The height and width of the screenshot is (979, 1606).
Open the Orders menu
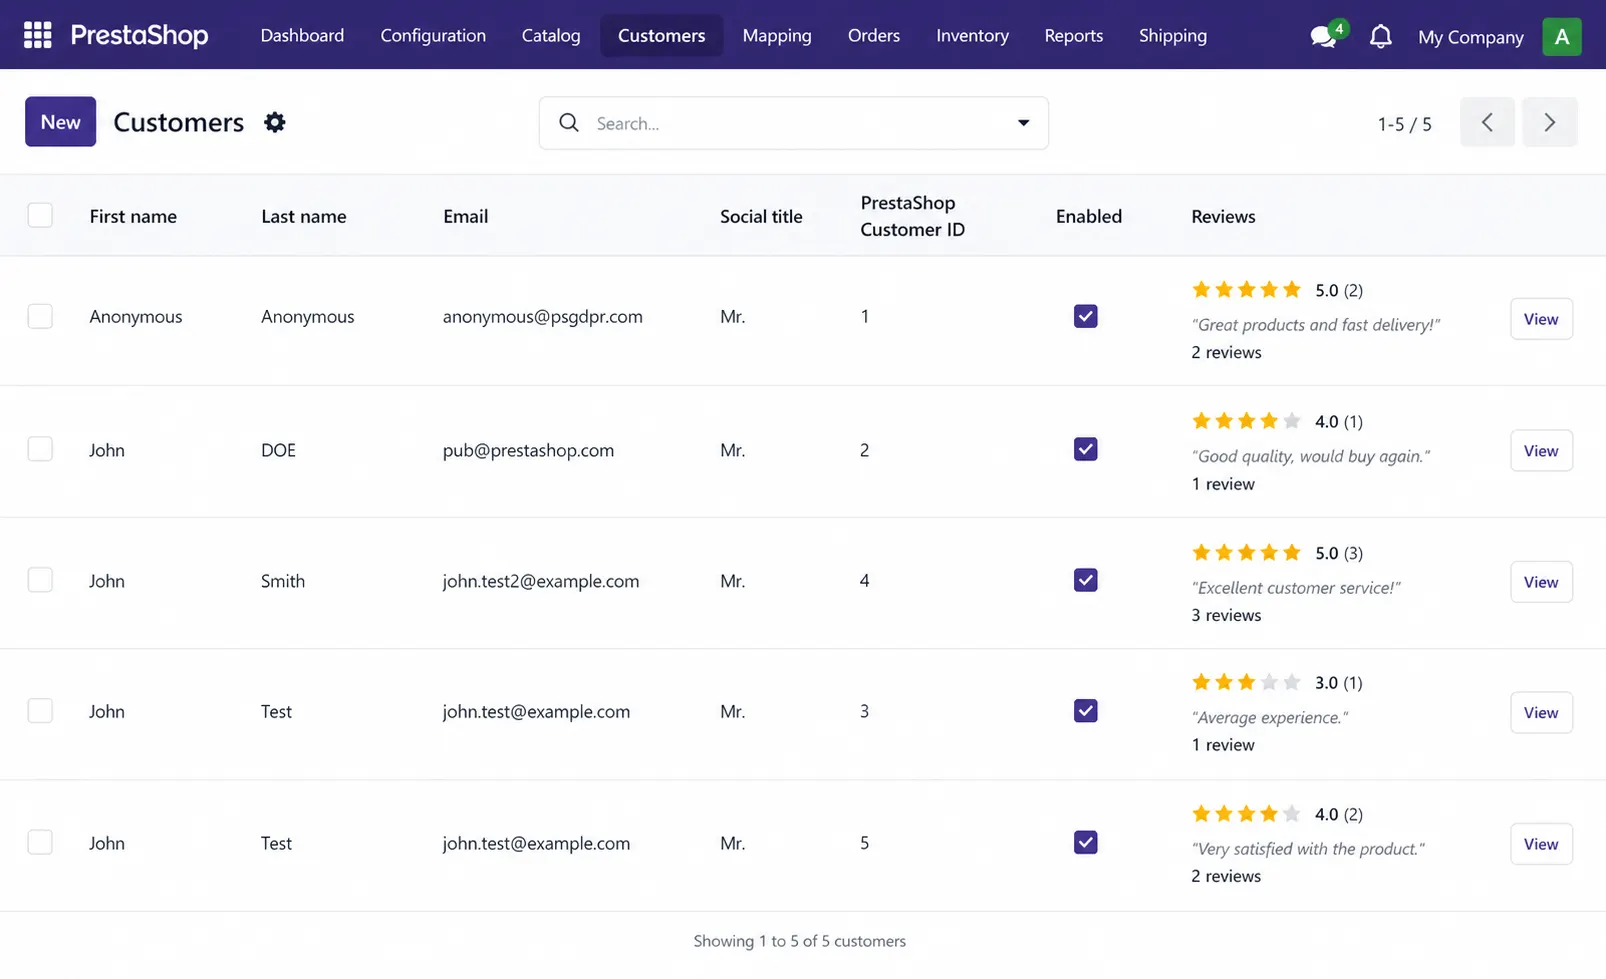(874, 35)
